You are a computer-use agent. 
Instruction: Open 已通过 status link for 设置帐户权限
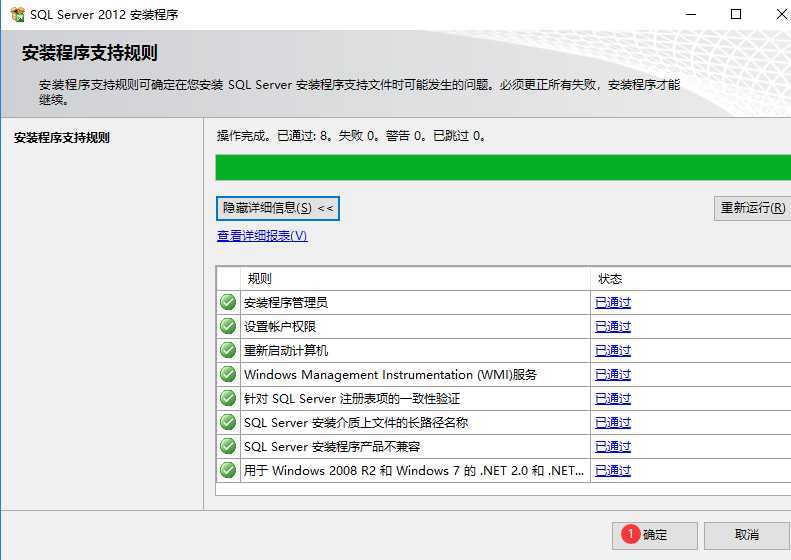point(613,326)
